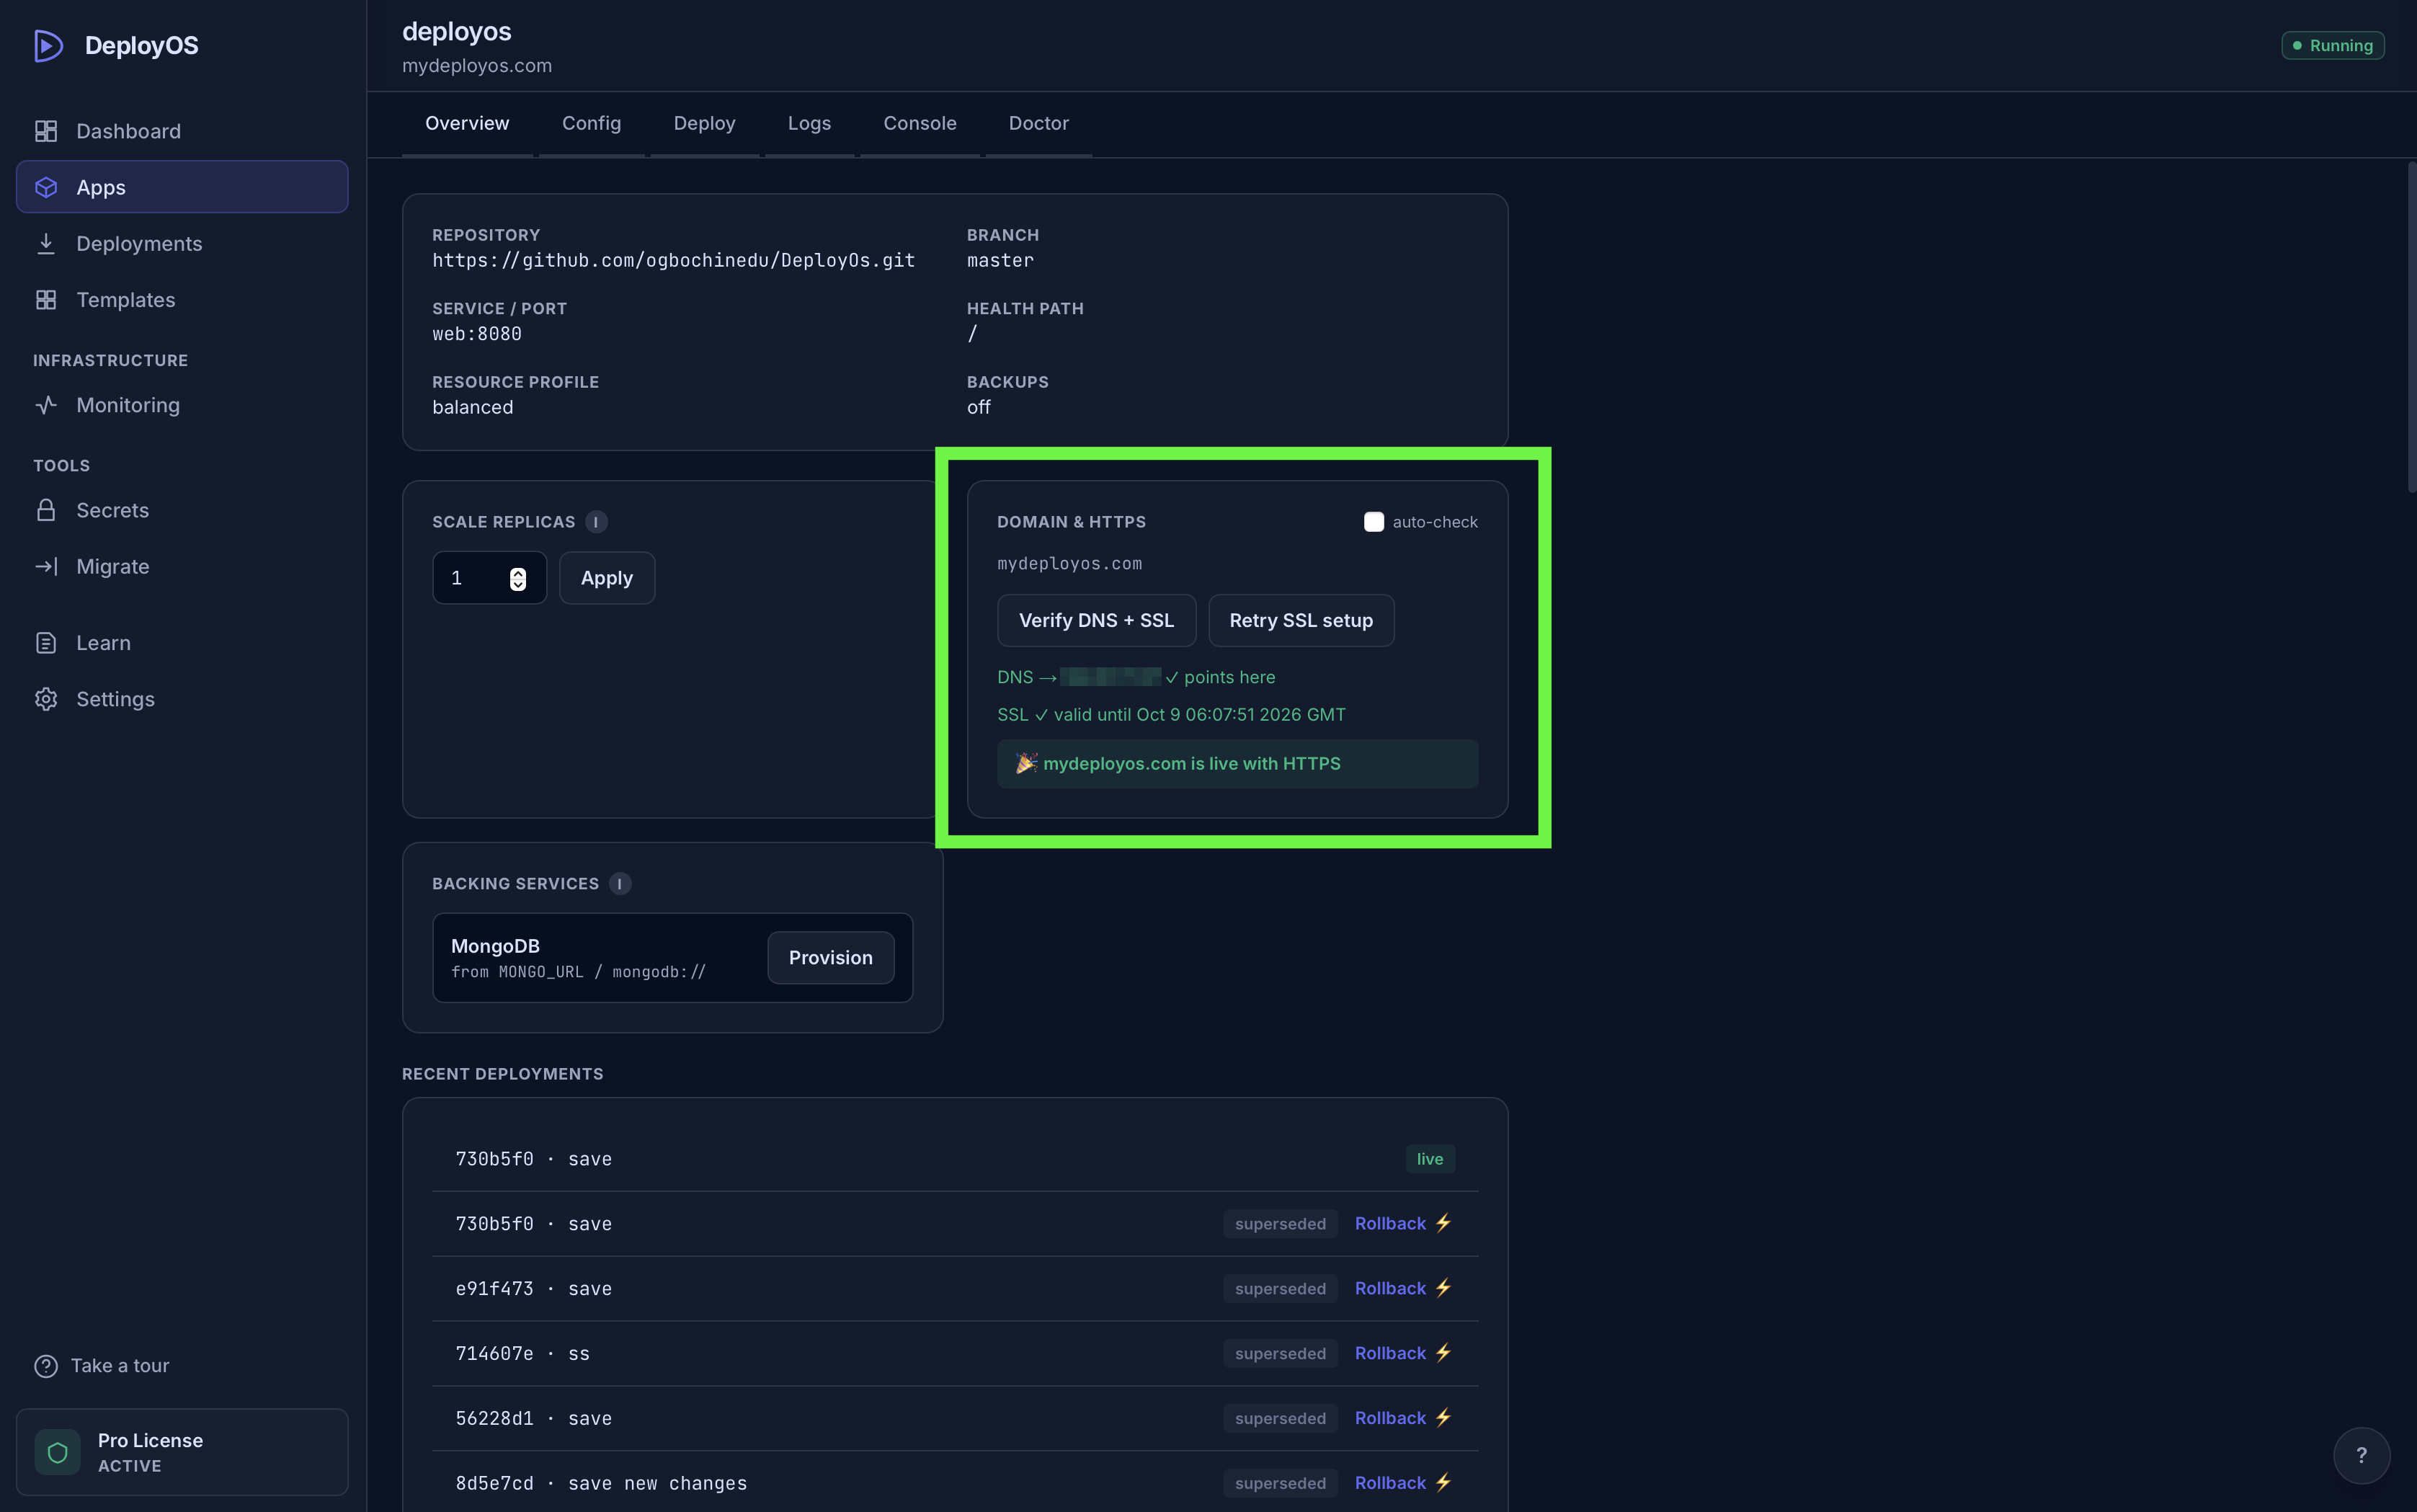Click SSL valid until Oct 9 text

point(1171,715)
